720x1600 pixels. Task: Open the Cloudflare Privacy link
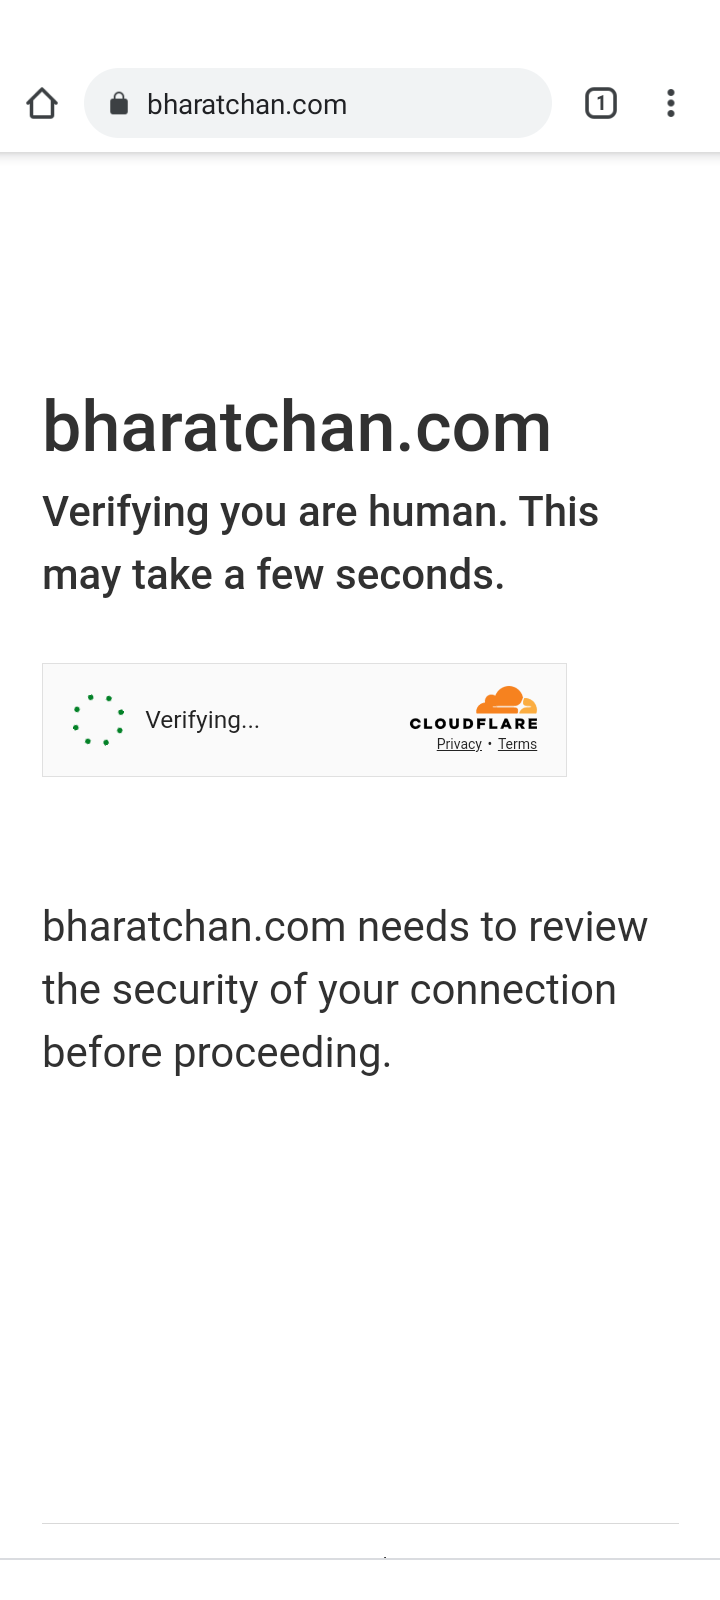tap(459, 744)
